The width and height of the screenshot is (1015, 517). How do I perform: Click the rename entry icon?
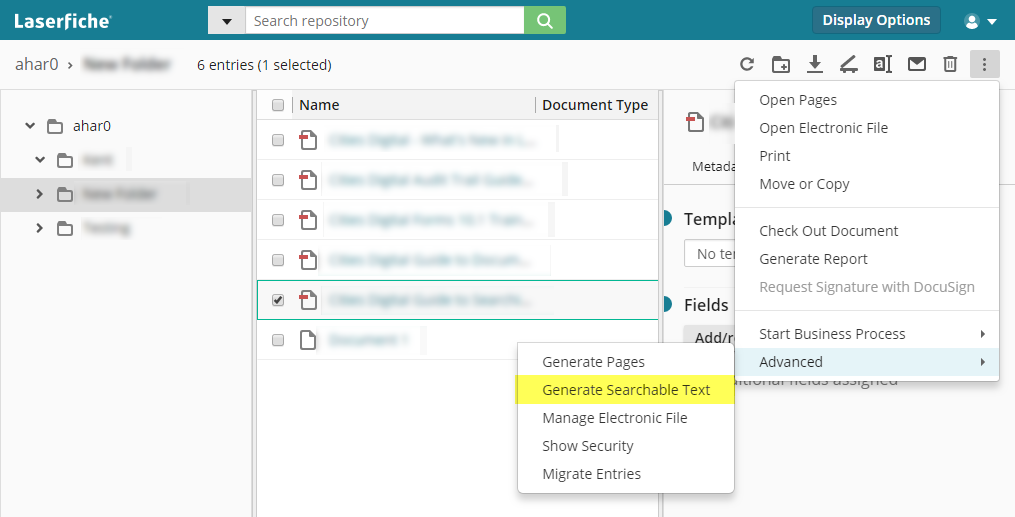point(882,65)
